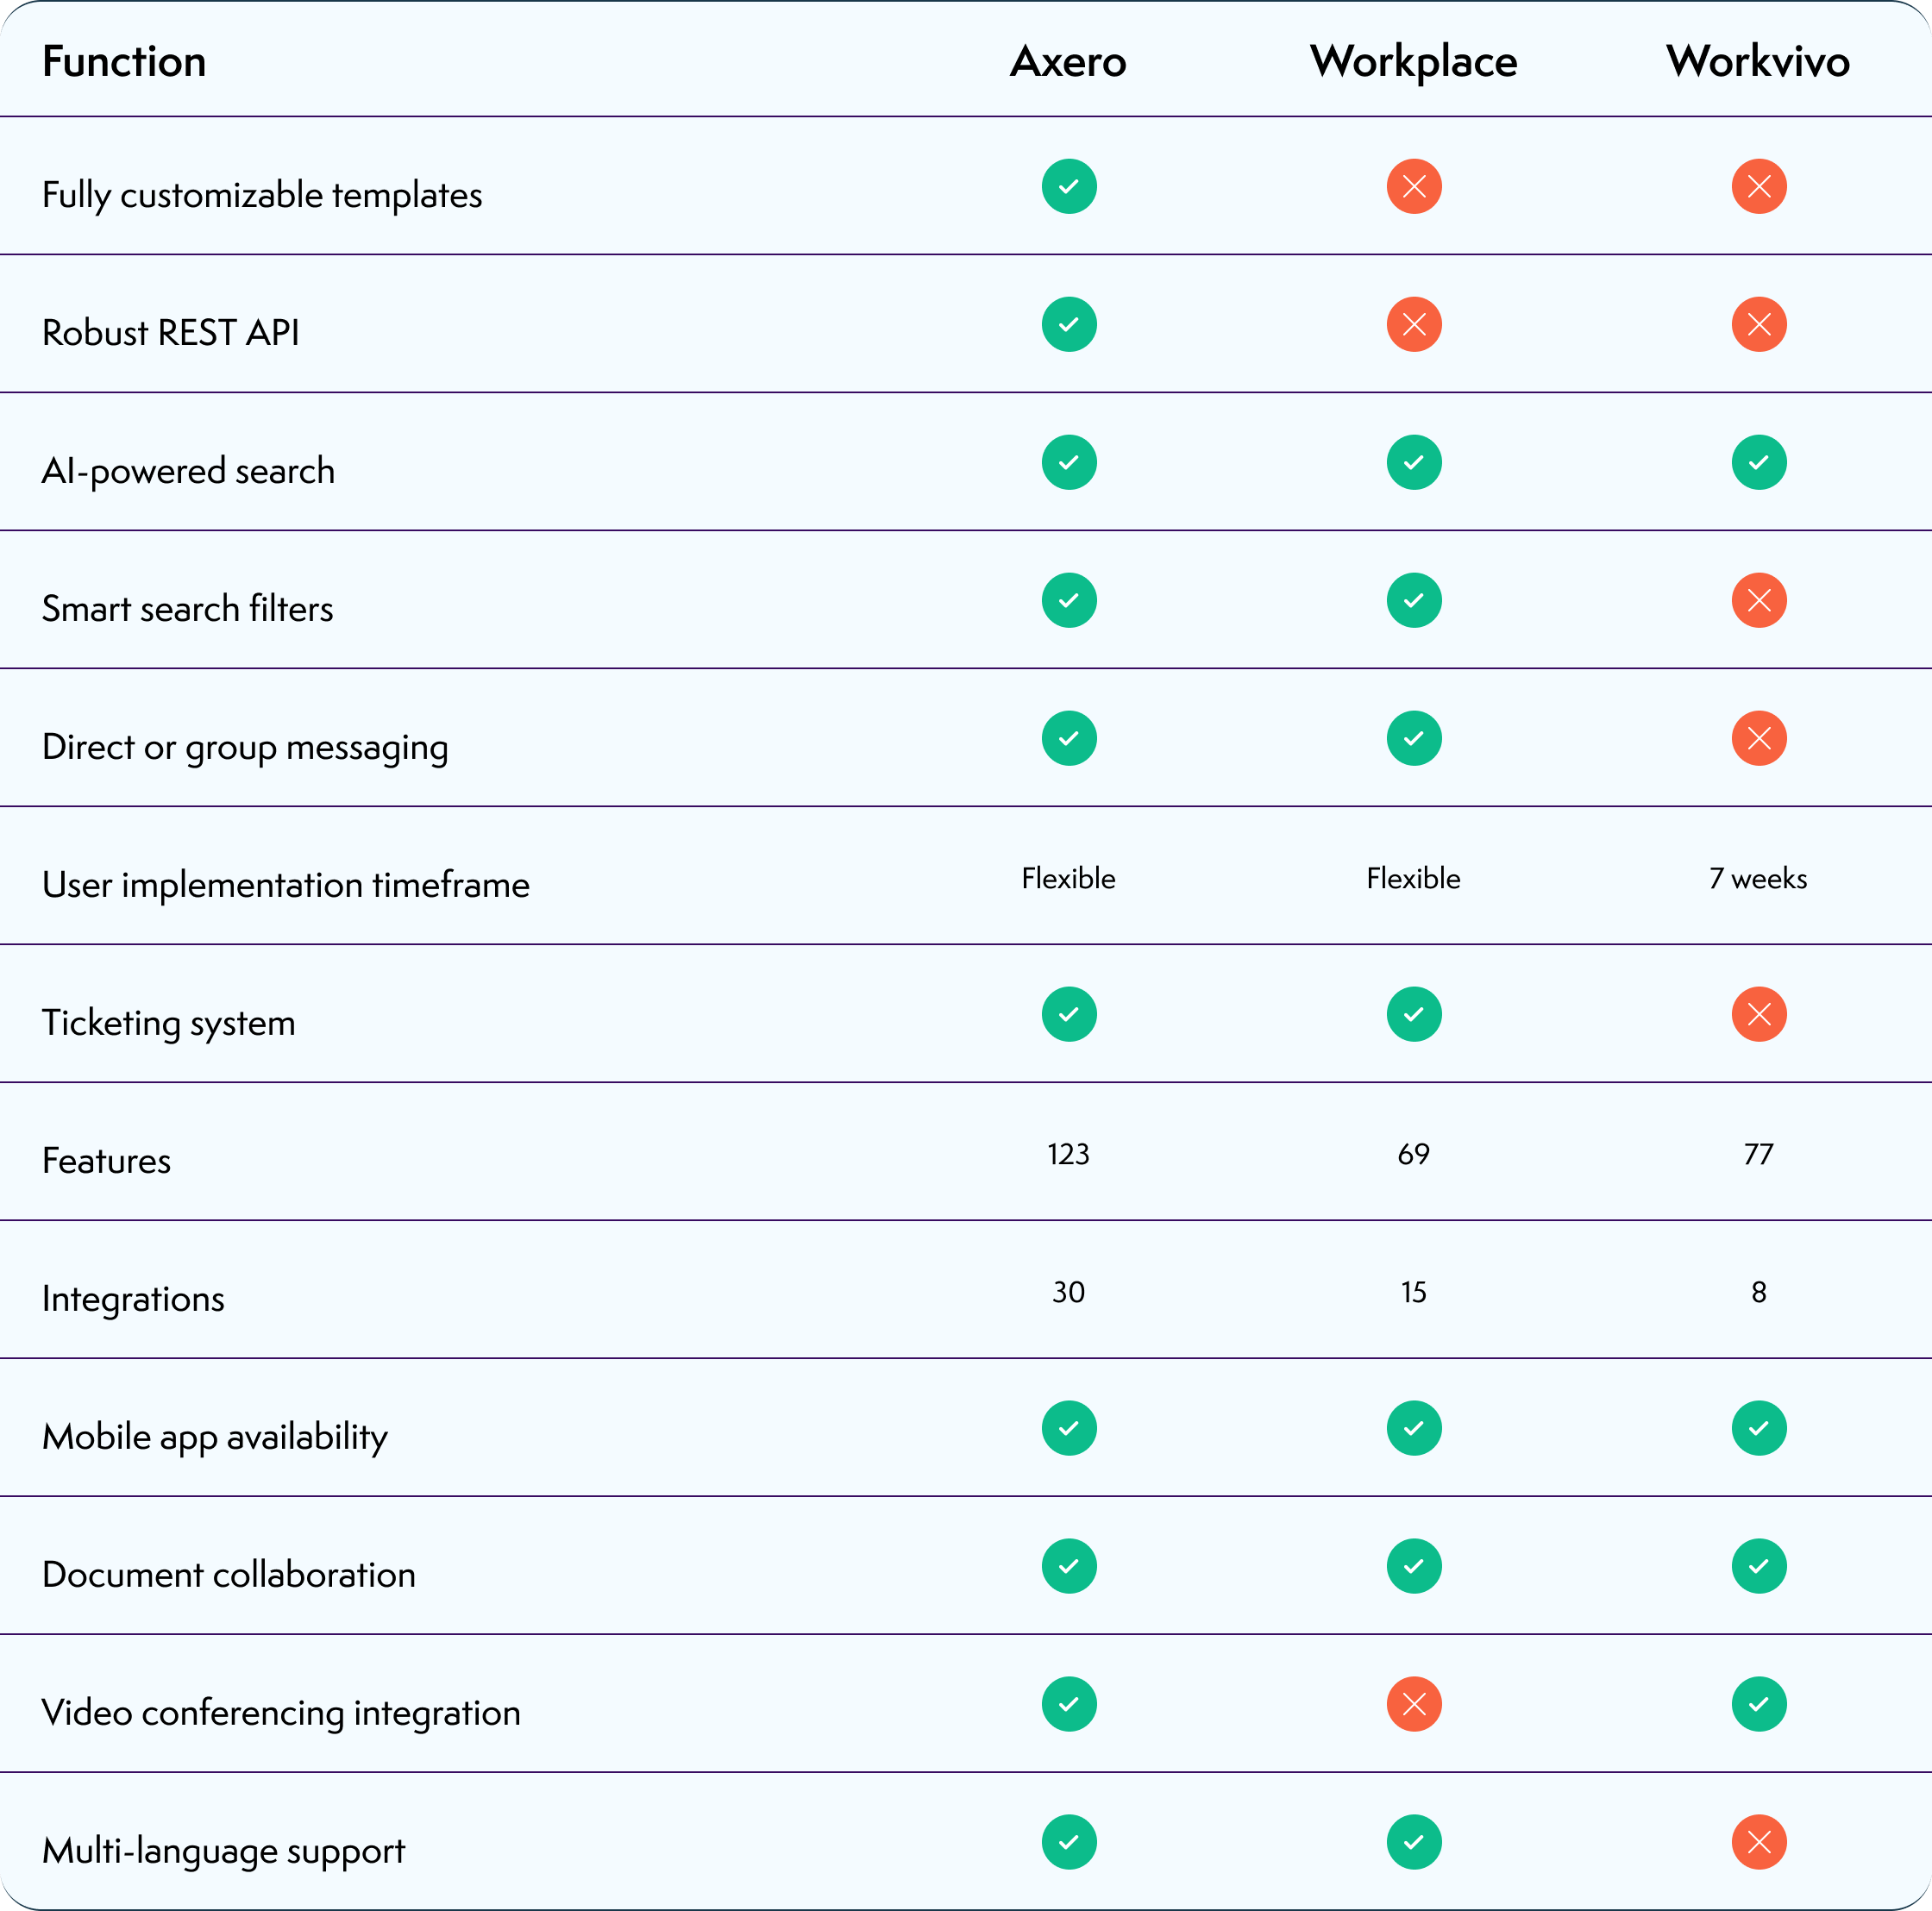Click Axero's 123 Features count

1068,1154
